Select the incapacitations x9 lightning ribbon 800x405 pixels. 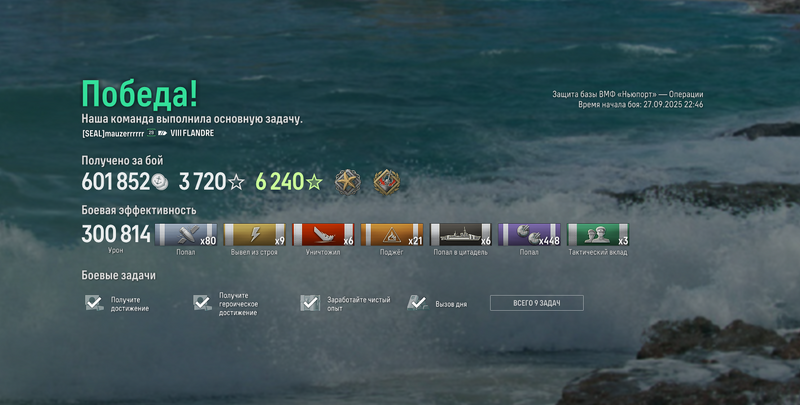254,235
